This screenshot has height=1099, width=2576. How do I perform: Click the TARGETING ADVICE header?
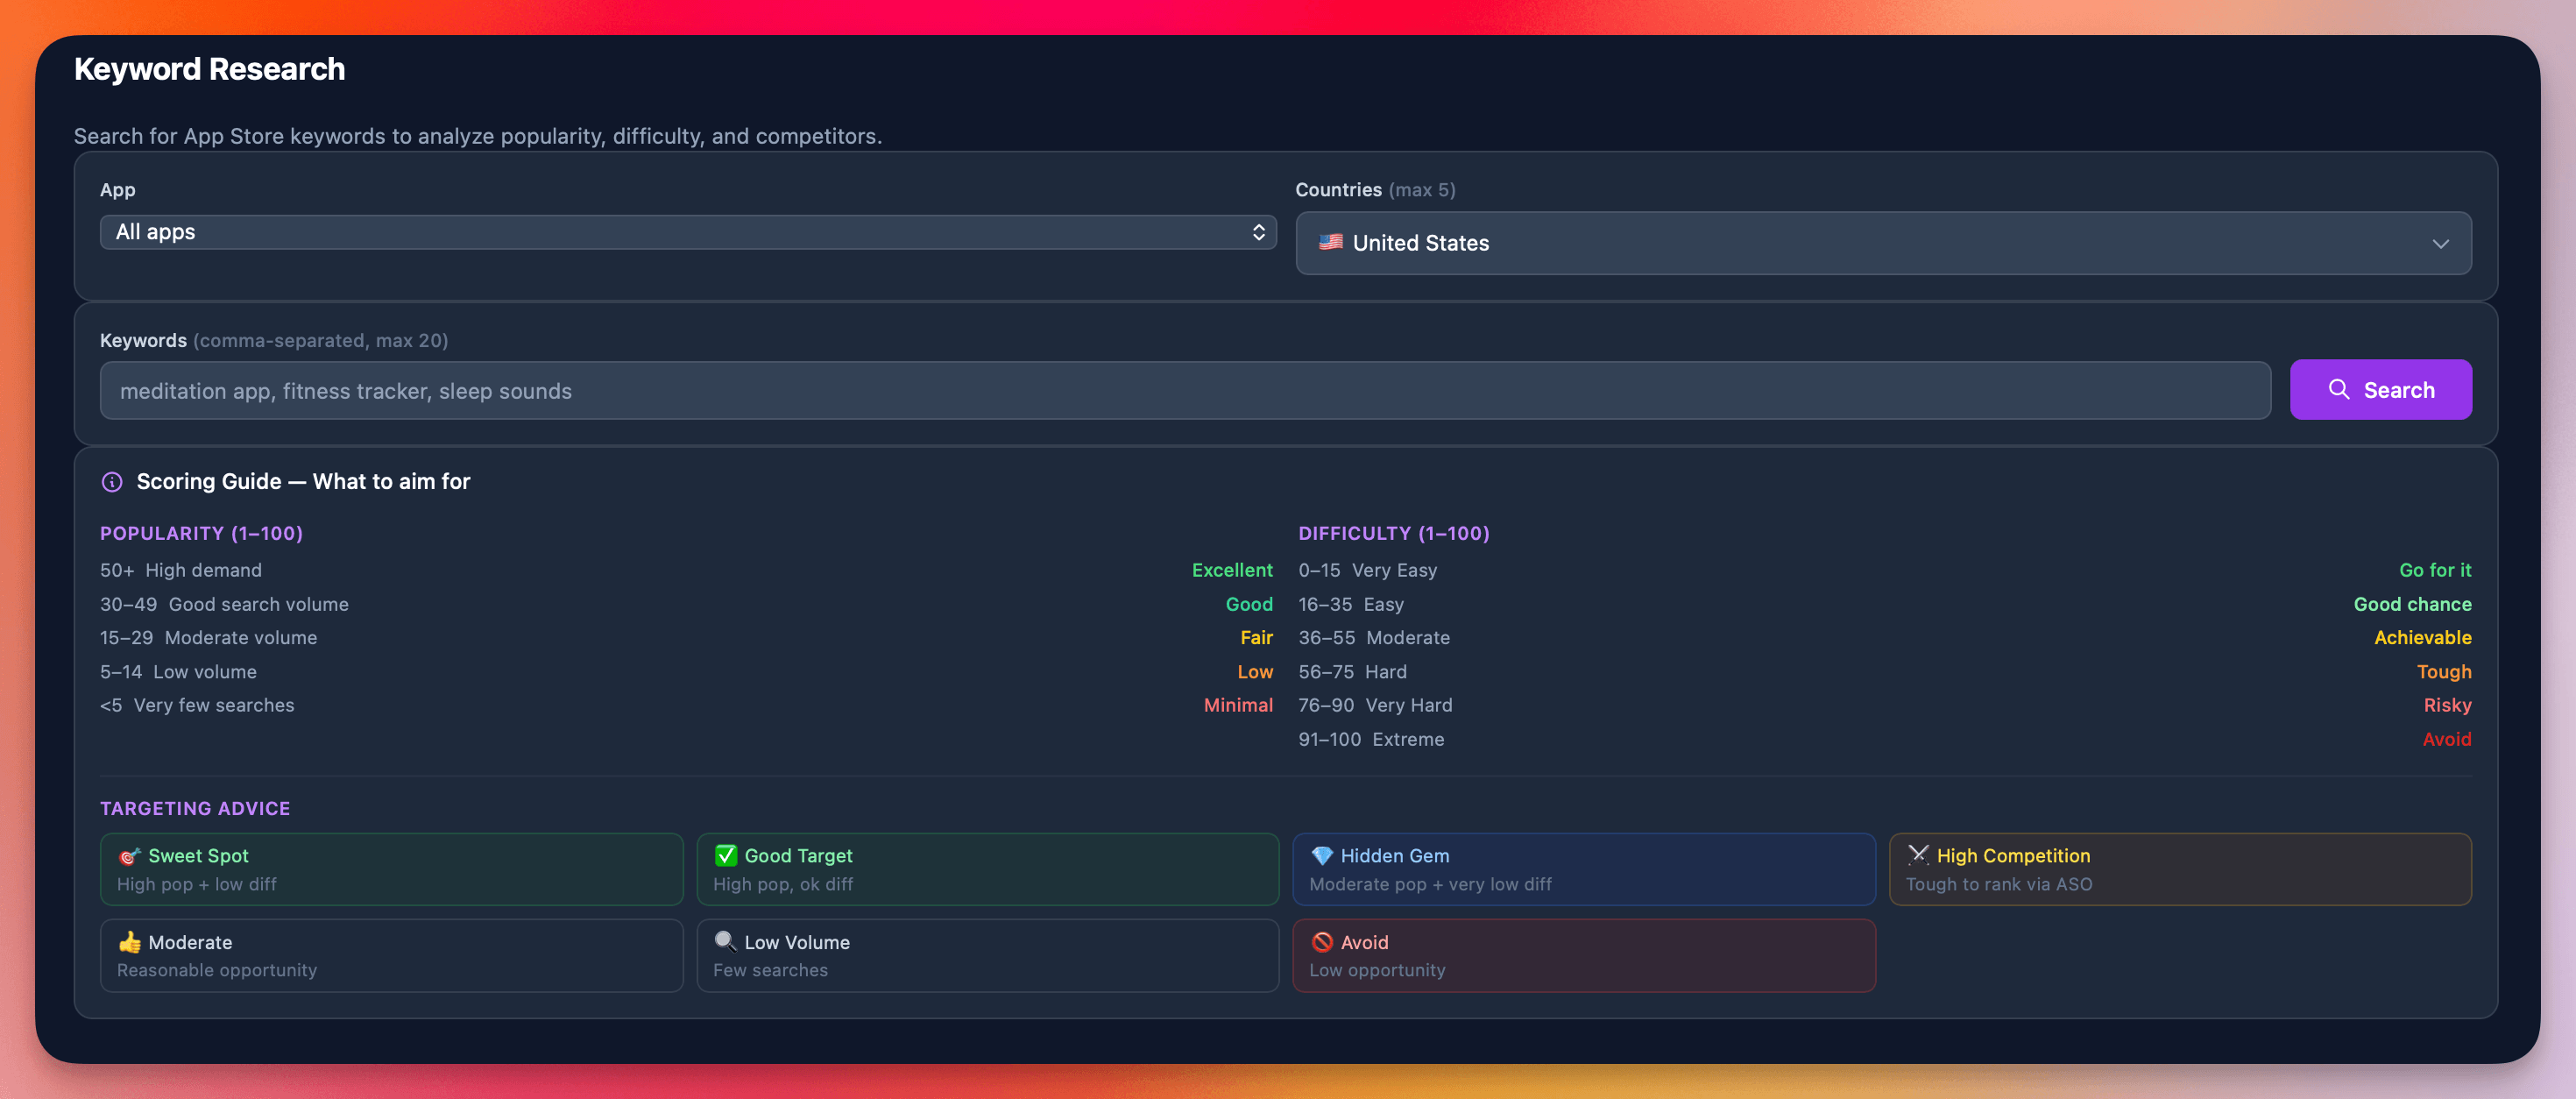pos(195,808)
